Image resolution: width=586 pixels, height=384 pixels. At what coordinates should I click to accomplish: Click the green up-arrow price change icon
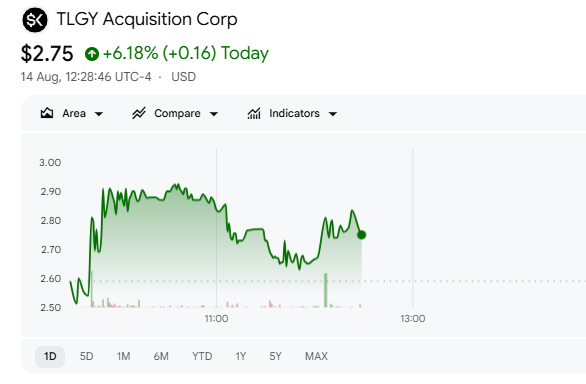[x=92, y=54]
